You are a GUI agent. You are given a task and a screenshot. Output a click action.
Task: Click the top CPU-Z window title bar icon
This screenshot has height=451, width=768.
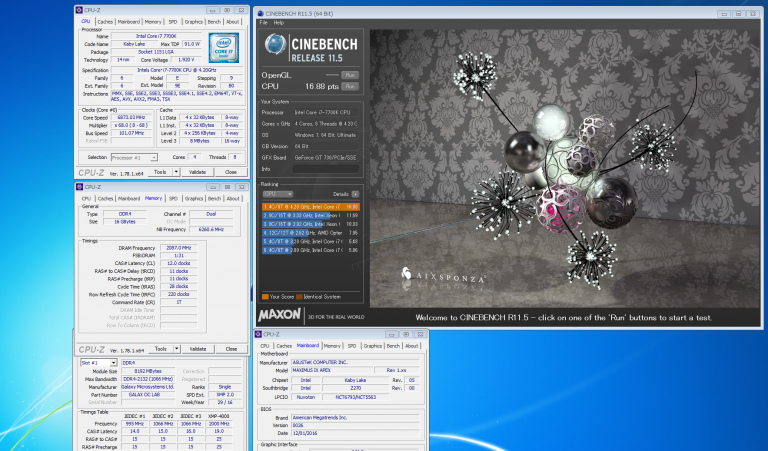[x=80, y=10]
